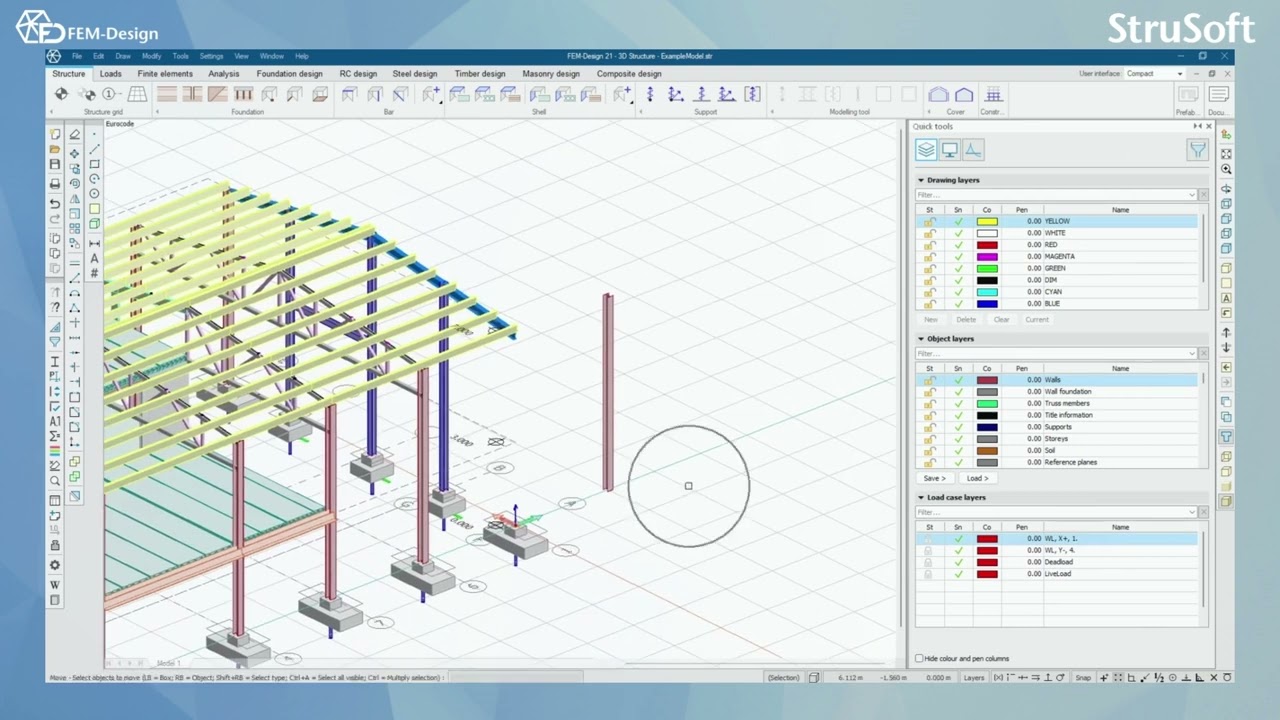Open the Object layers filter dropdown arrow
The image size is (1280, 720).
(1192, 353)
